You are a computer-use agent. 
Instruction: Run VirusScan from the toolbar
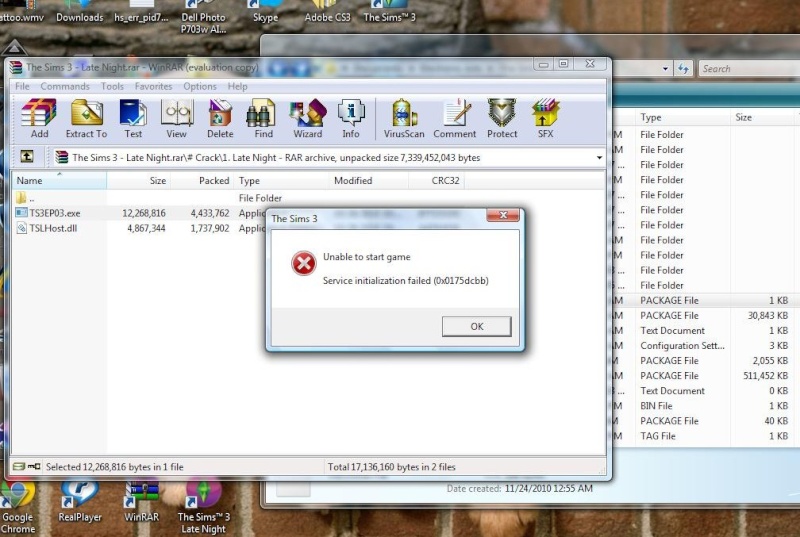404,117
